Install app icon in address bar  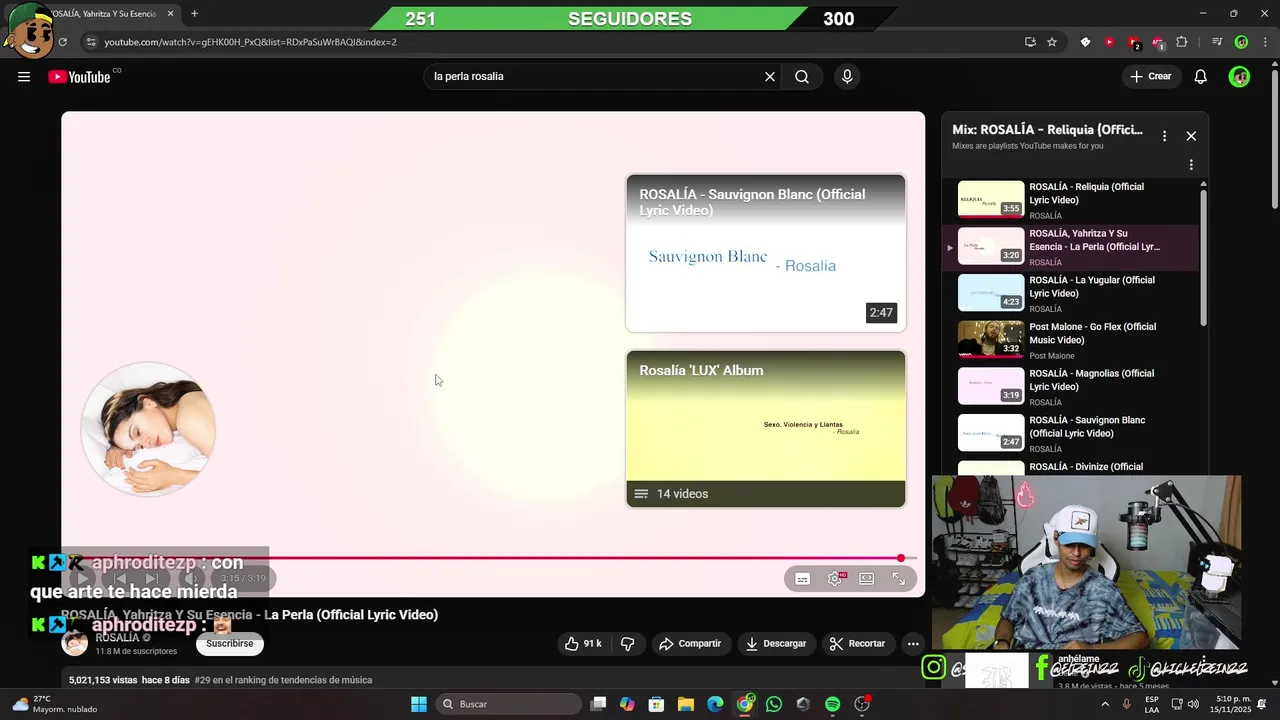tap(1030, 42)
